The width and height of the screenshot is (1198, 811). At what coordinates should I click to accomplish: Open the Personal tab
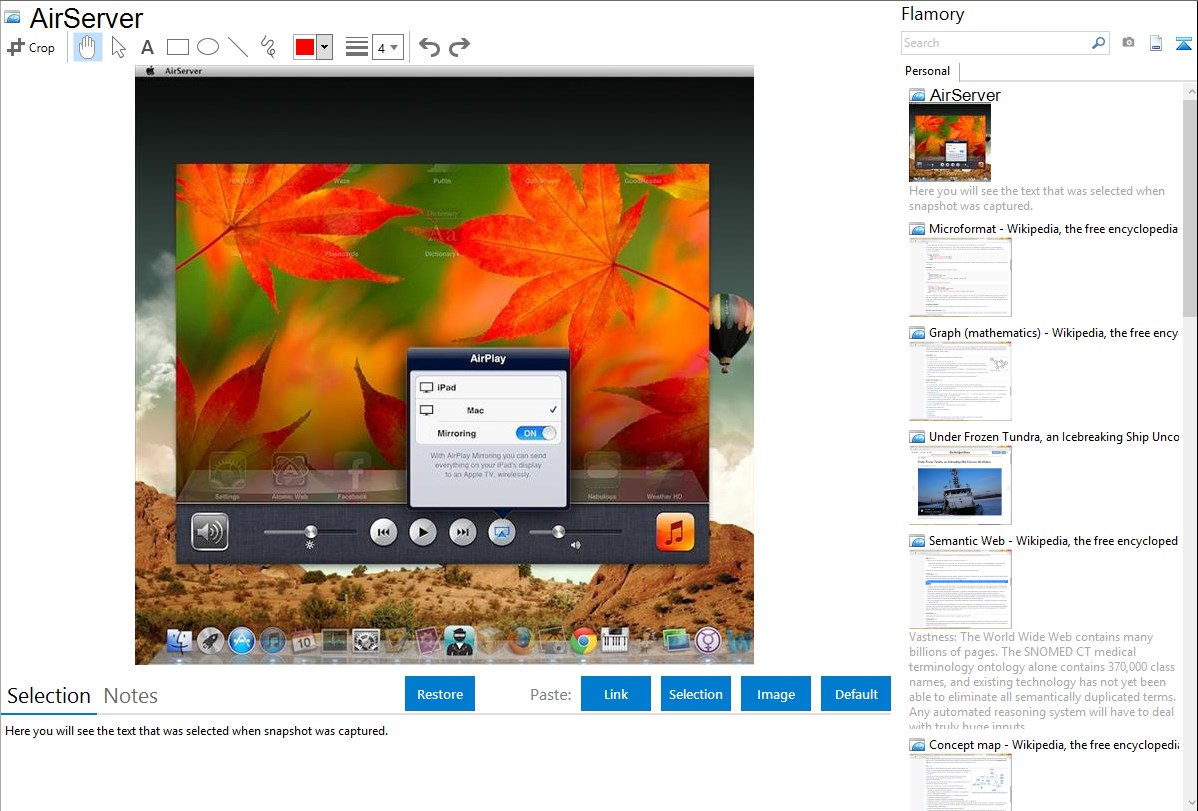point(927,71)
